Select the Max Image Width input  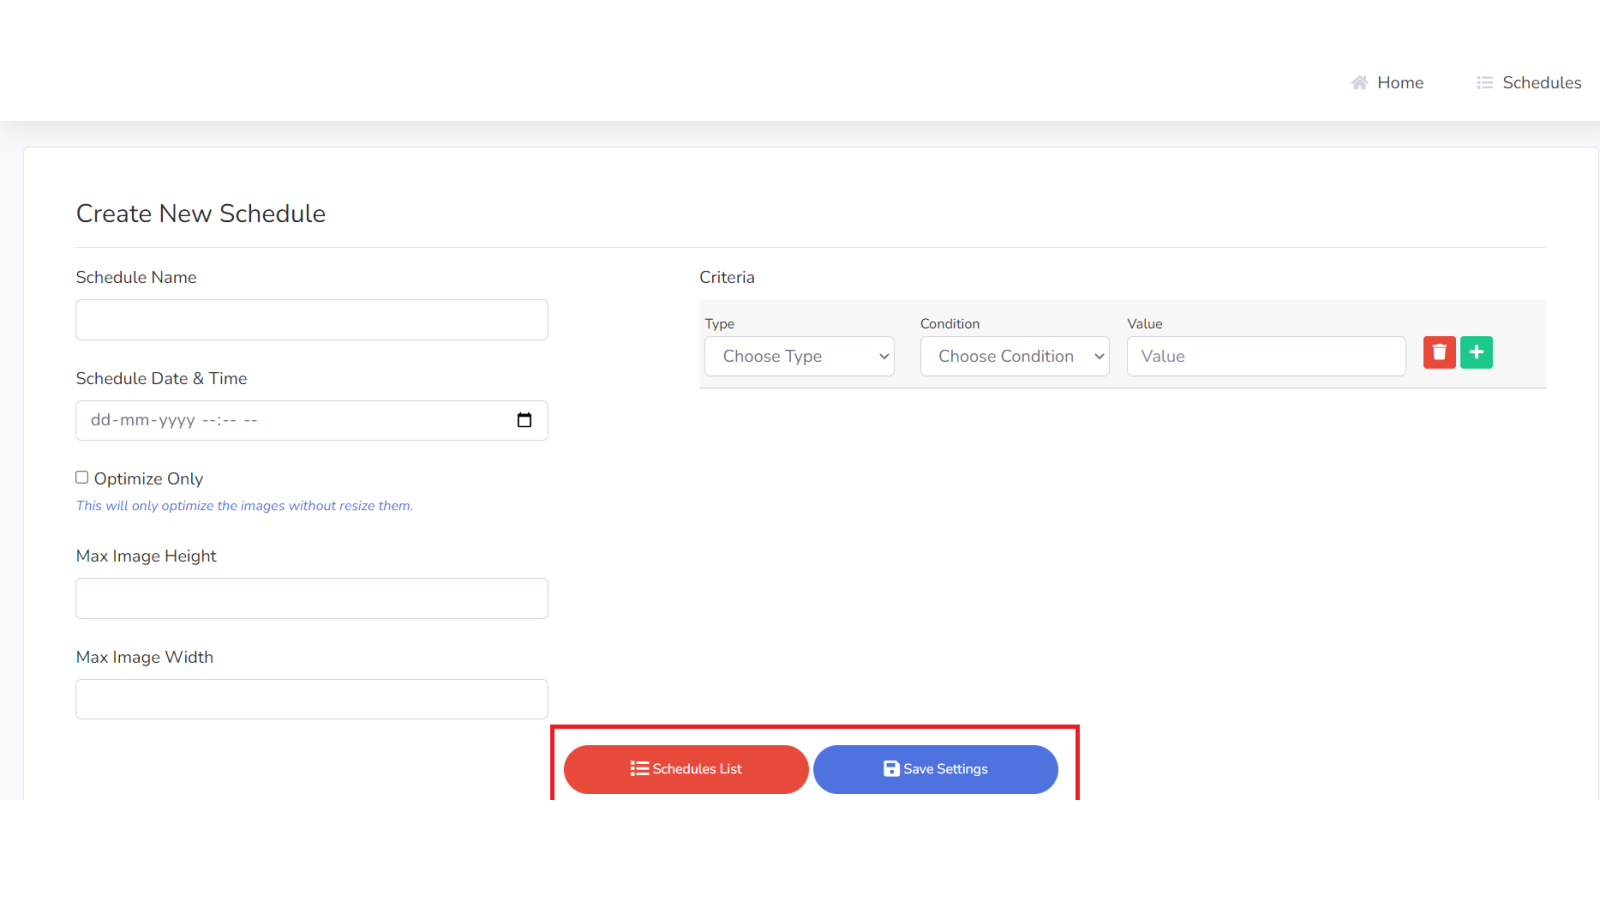[311, 699]
